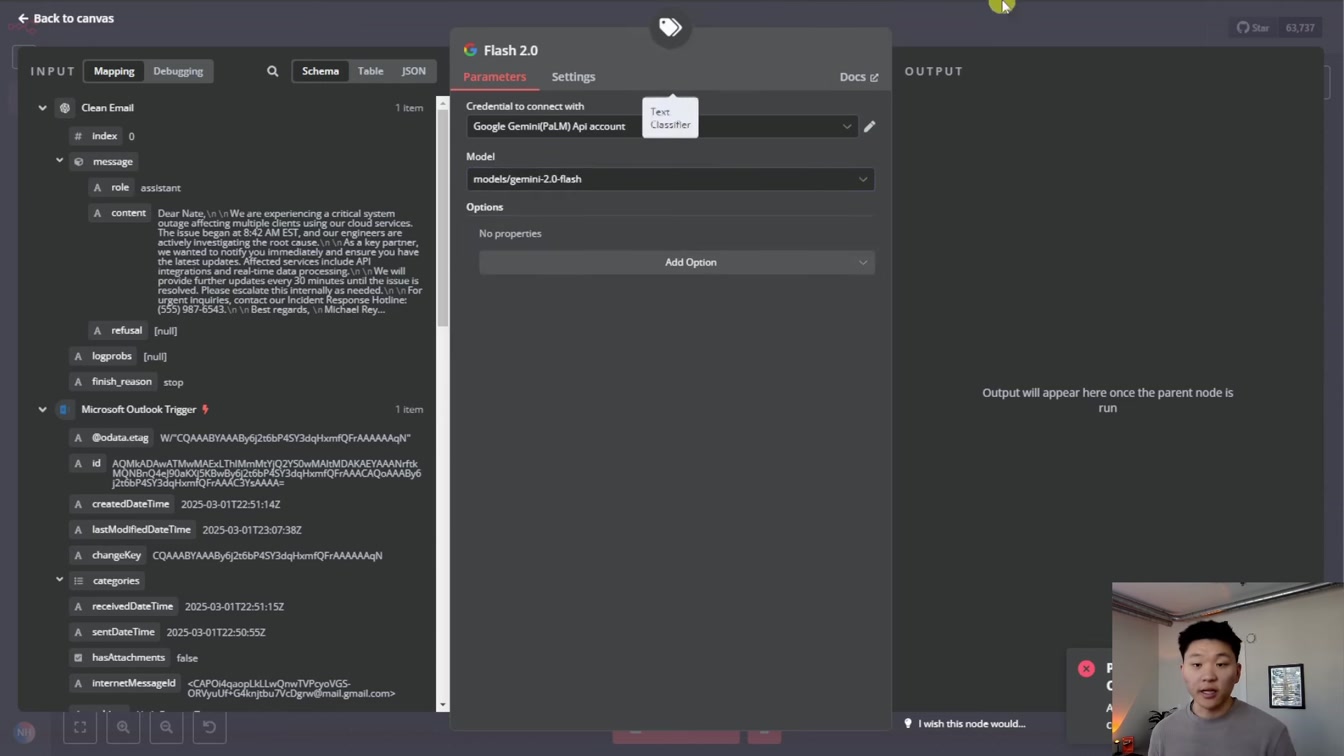1344x756 pixels.
Task: Click the reset zoom canvas icon
Action: point(209,727)
